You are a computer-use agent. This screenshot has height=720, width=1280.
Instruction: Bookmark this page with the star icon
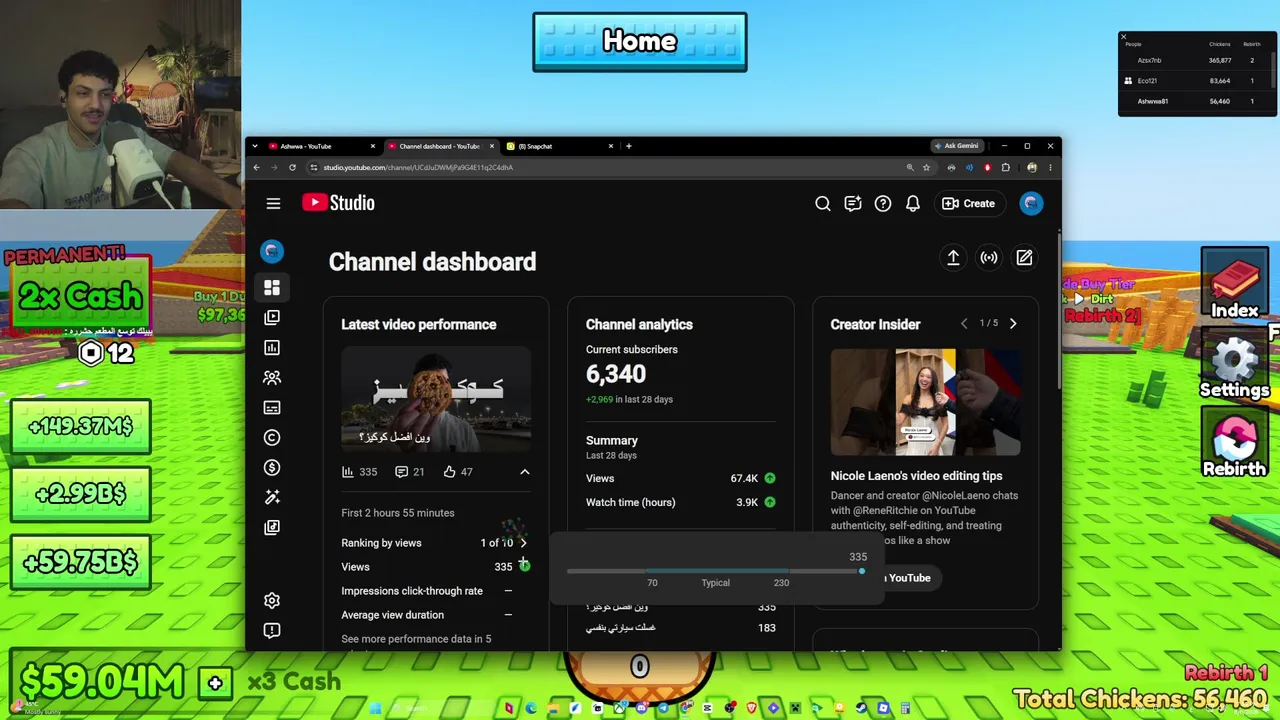coord(927,167)
